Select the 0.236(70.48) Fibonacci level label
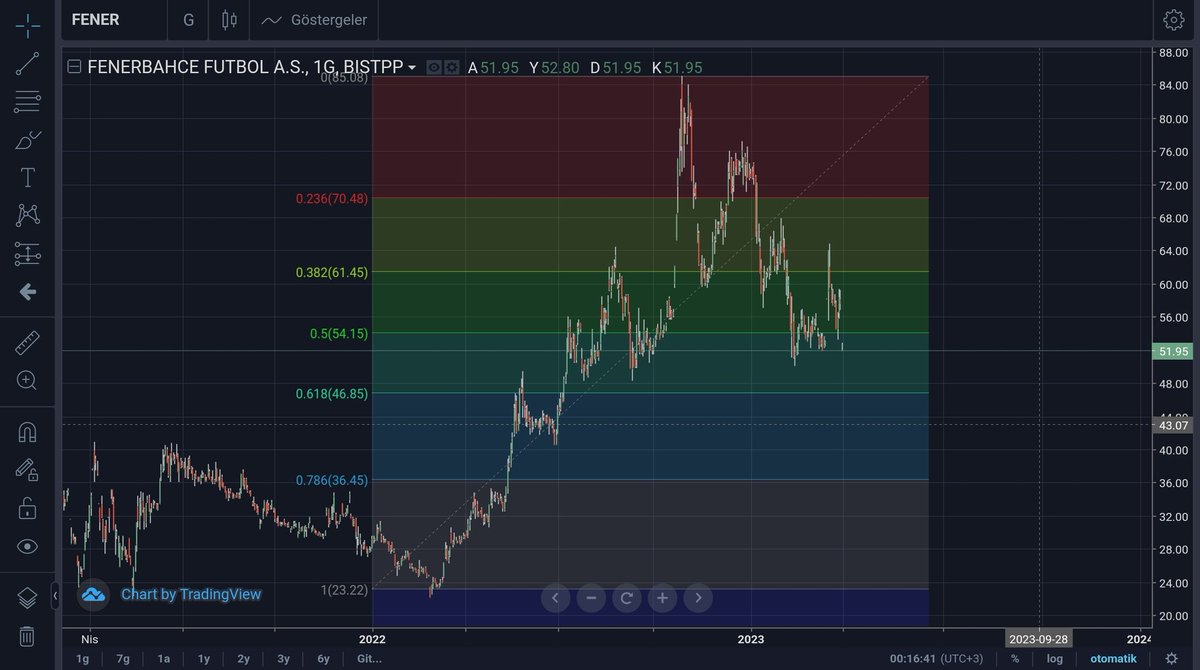 [332, 199]
